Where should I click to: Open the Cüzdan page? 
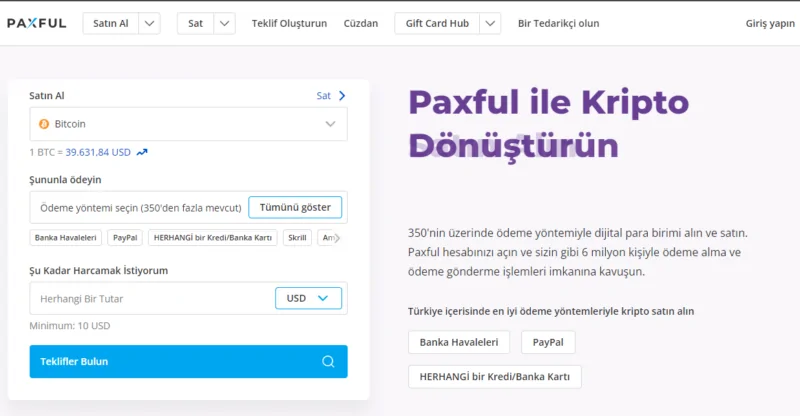click(x=361, y=23)
